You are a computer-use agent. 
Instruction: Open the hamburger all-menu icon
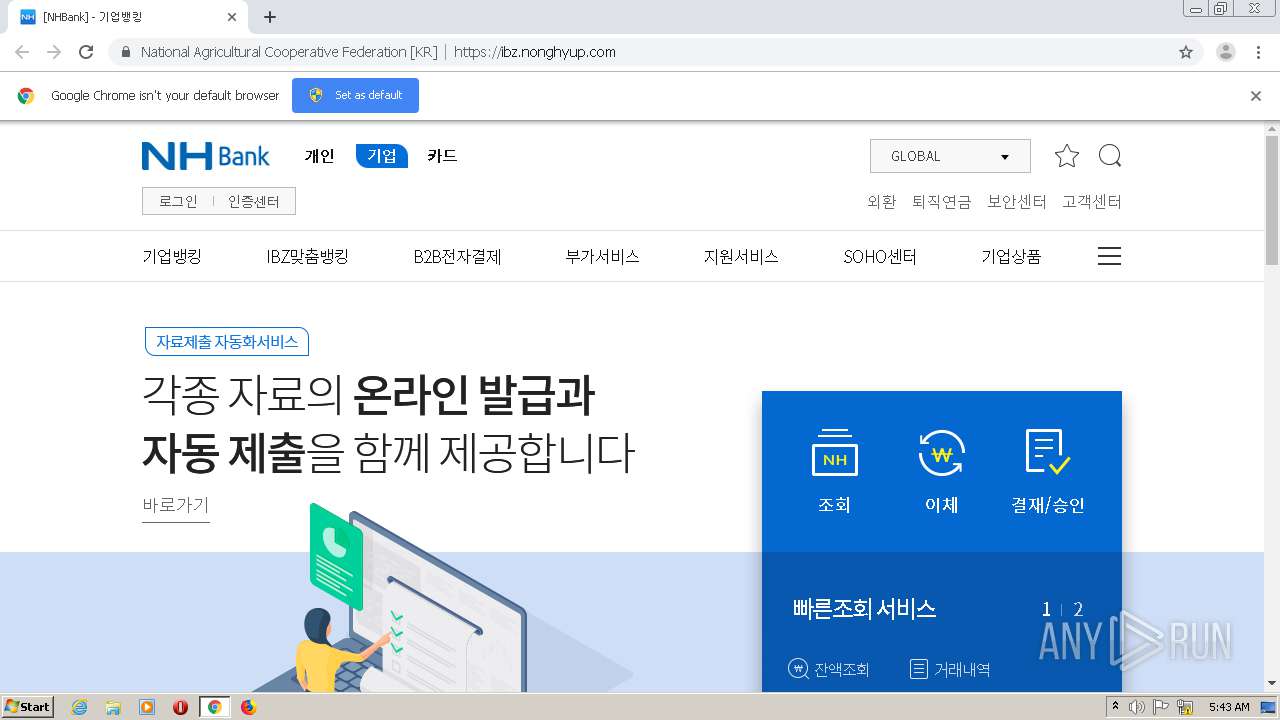1109,257
